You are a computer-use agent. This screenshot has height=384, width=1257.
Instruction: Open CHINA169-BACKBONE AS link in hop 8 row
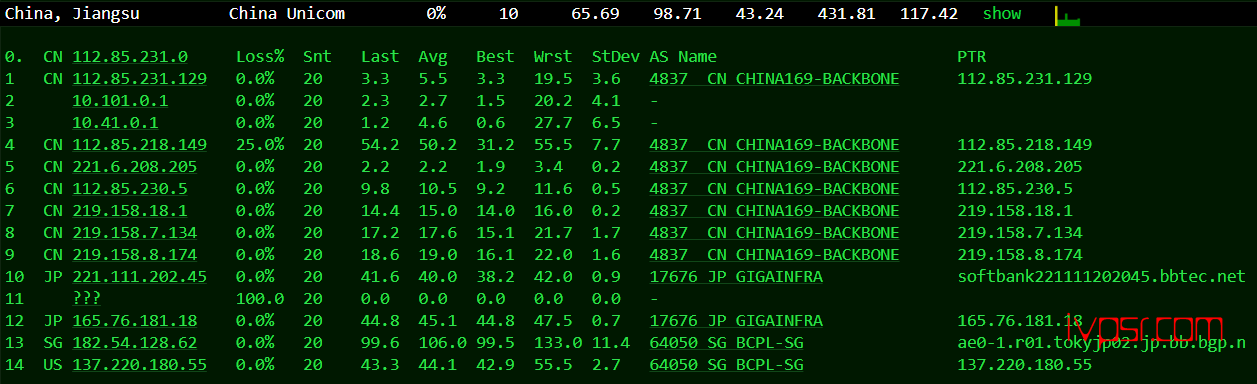774,233
